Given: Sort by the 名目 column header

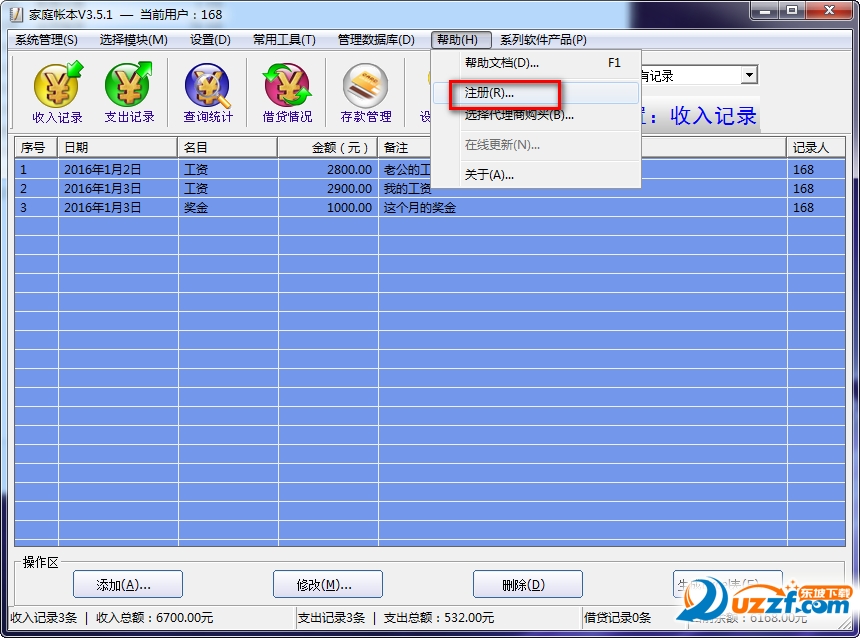Looking at the screenshot, I should [228, 148].
